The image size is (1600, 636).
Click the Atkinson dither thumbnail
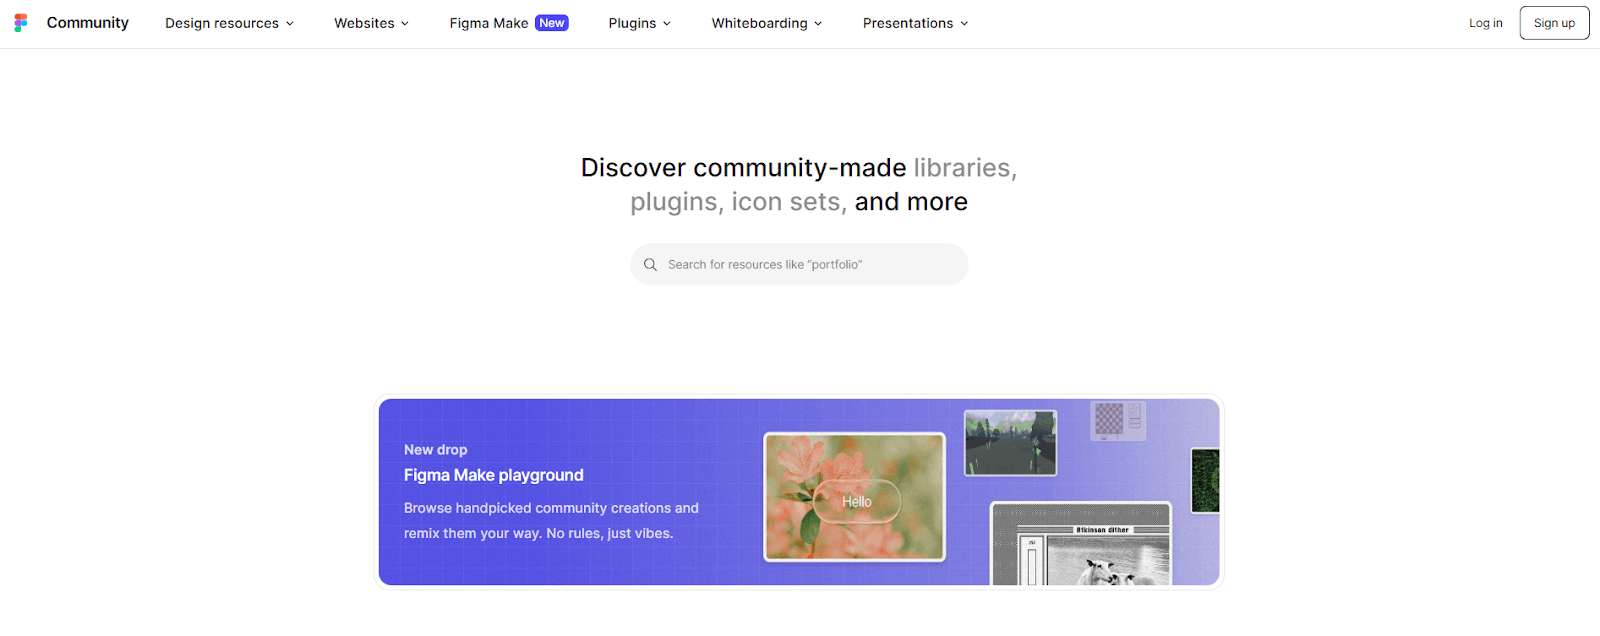1081,544
